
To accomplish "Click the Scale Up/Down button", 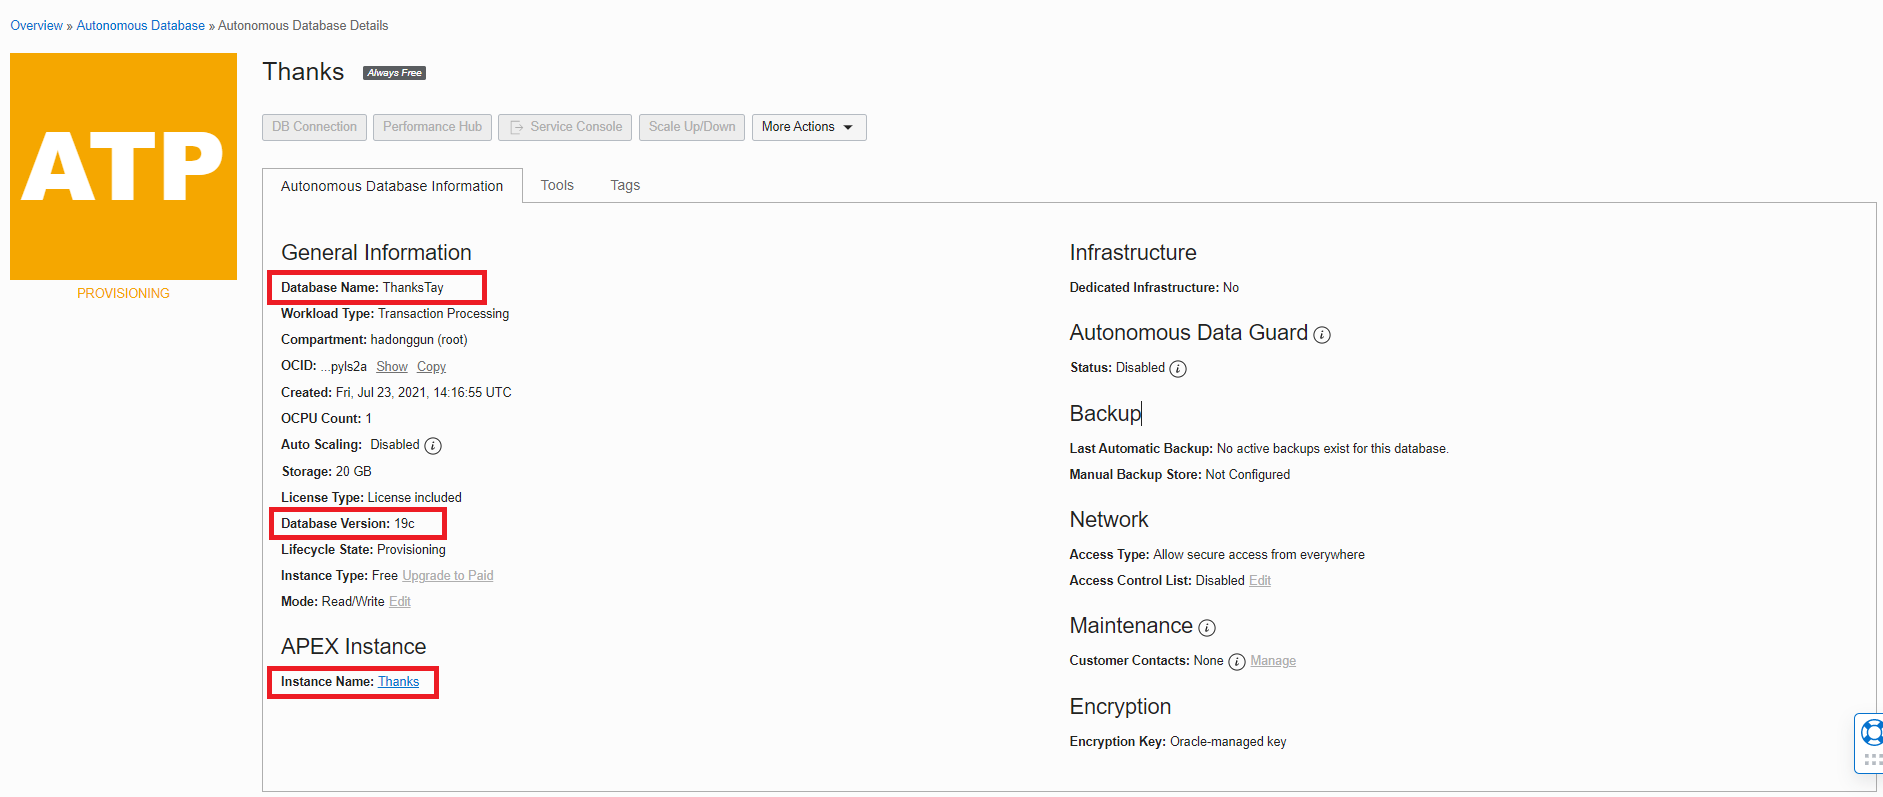I will (x=692, y=127).
